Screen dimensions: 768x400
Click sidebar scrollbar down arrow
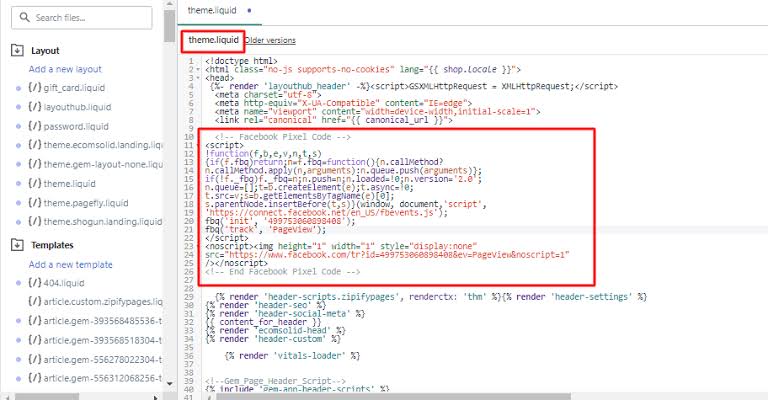tap(169, 383)
